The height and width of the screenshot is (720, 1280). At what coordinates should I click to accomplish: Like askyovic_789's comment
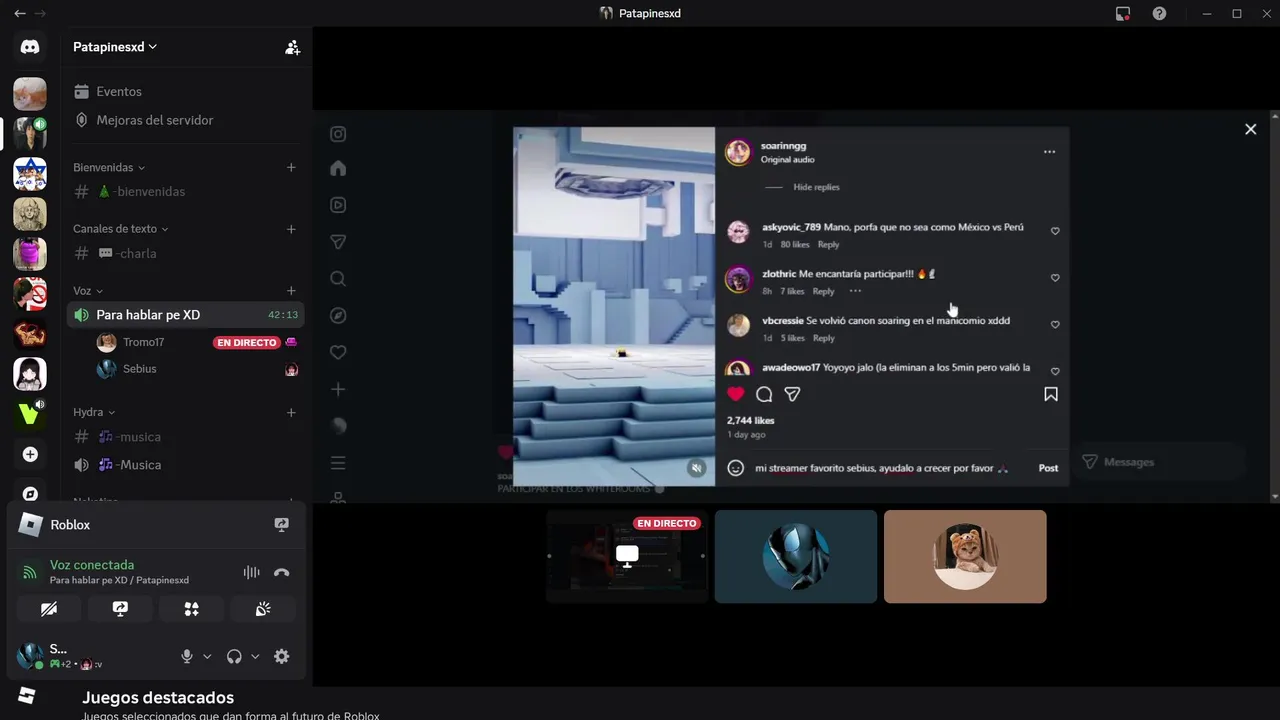click(1055, 231)
